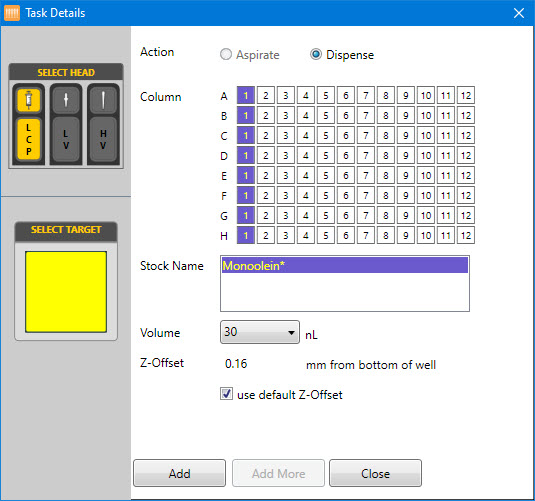The width and height of the screenshot is (535, 501).
Task: Select the Aspirate radio button
Action: click(226, 54)
